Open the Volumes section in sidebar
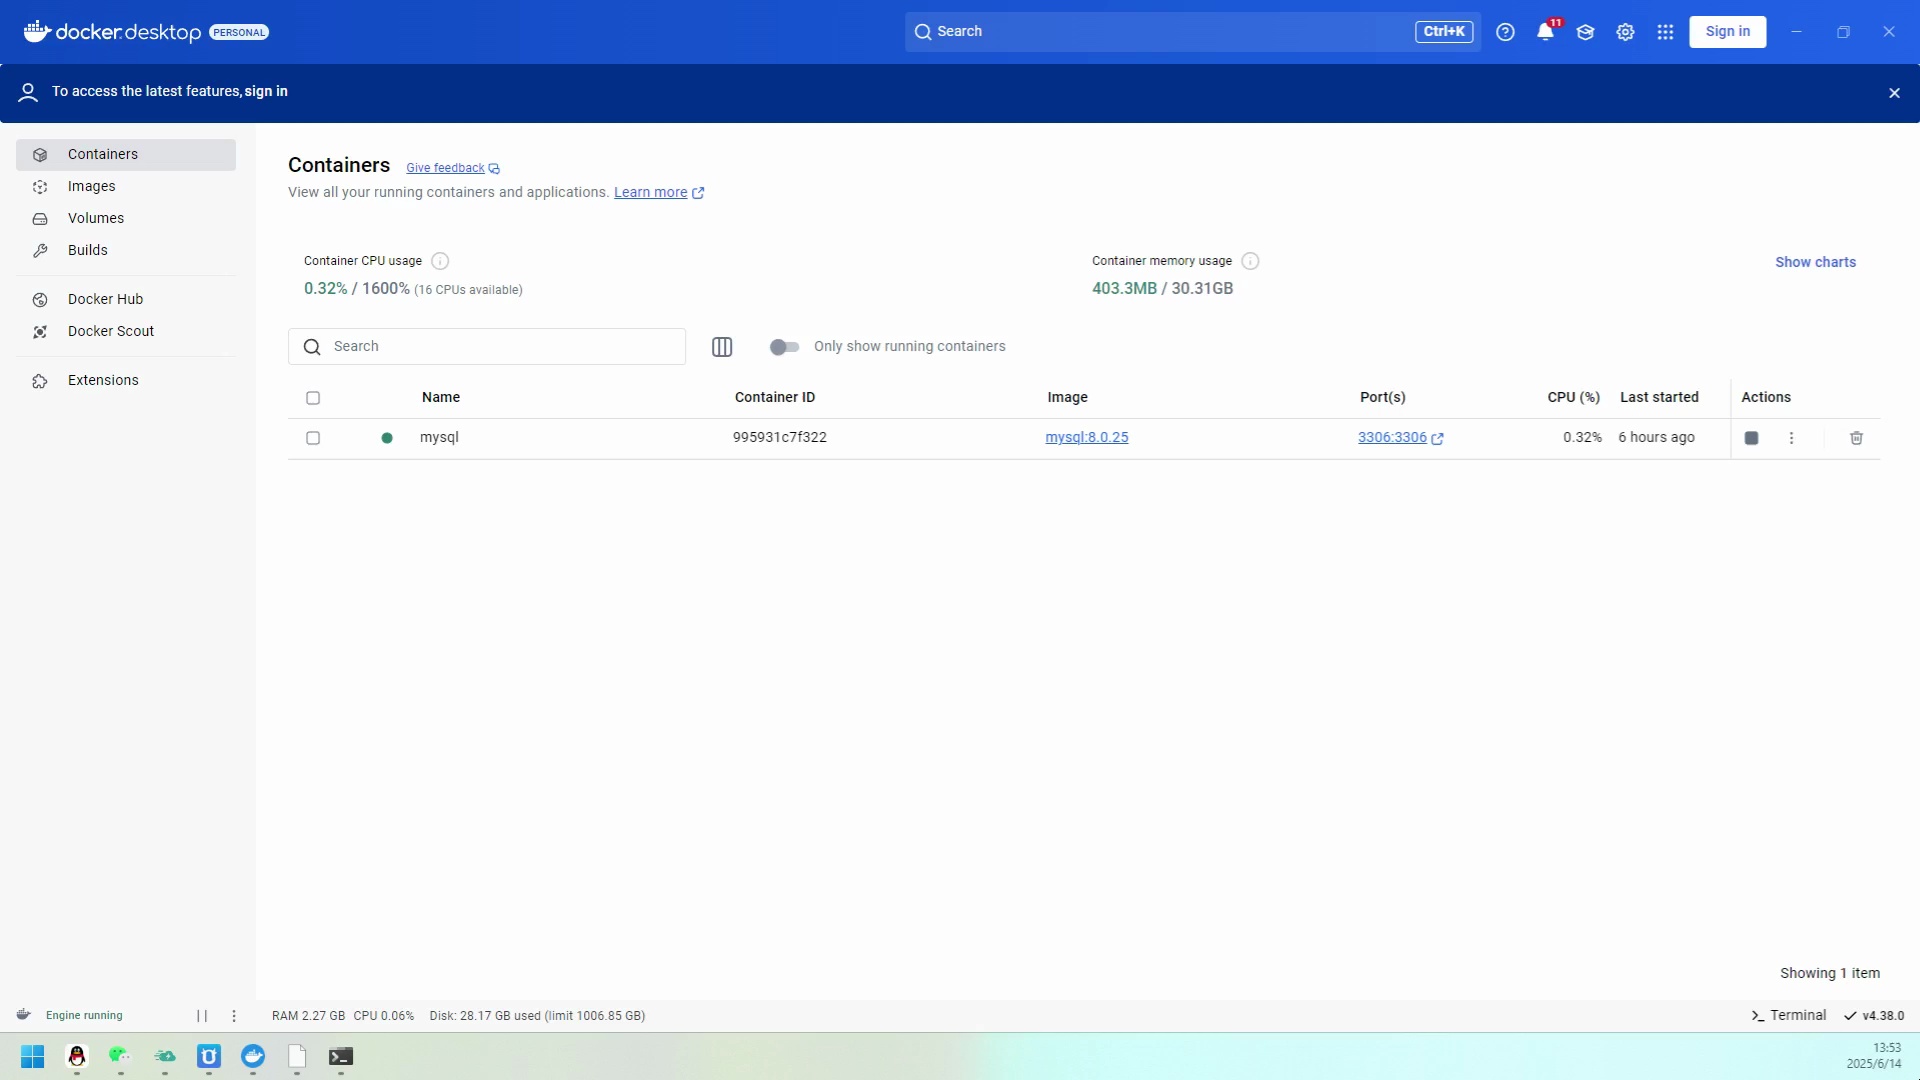Viewport: 1920px width, 1080px height. 96,218
